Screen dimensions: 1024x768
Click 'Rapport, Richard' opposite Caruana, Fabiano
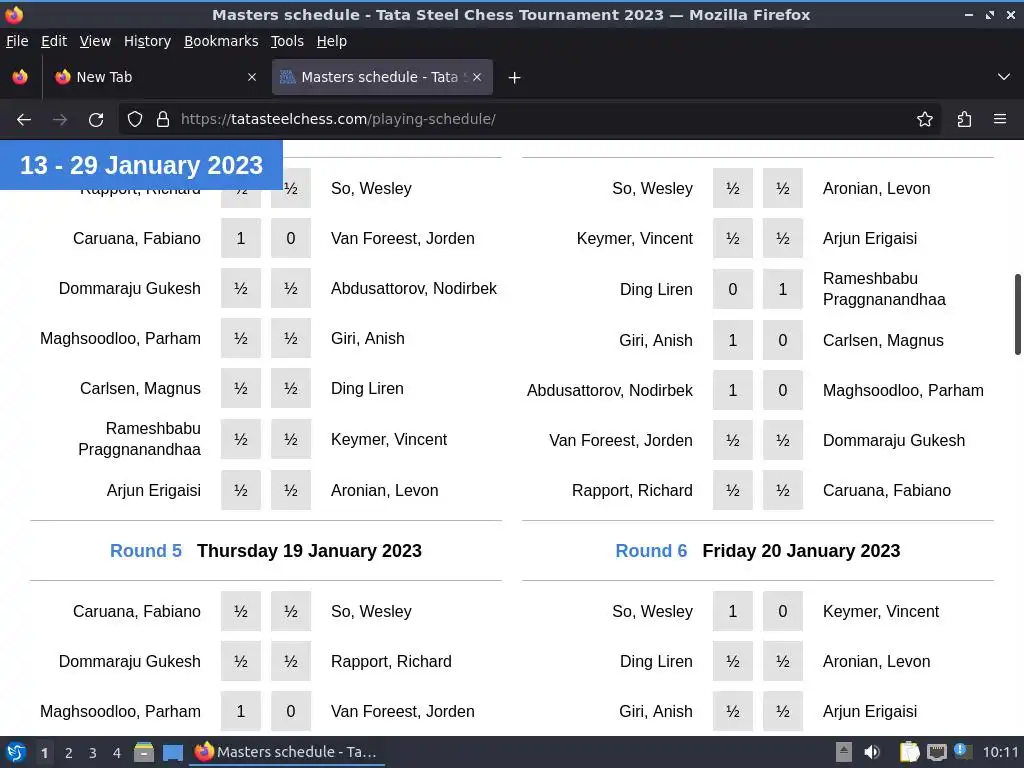pyautogui.click(x=632, y=490)
